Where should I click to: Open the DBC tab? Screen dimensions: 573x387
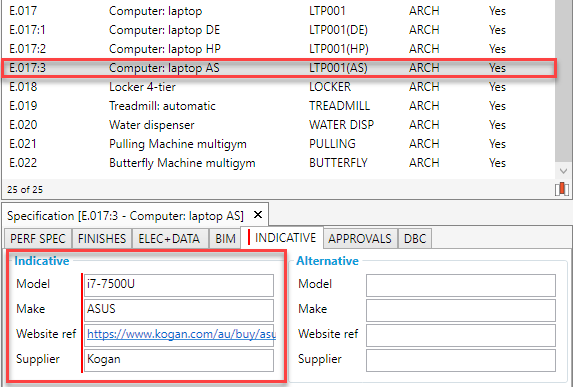click(x=415, y=239)
